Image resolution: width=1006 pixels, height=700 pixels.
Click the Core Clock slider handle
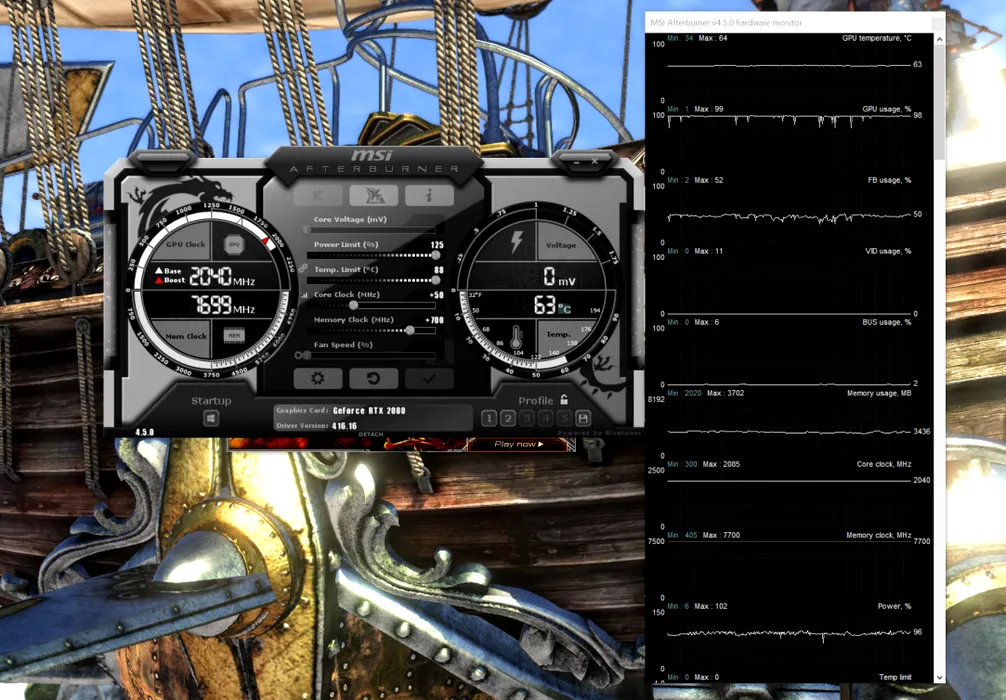(x=353, y=305)
